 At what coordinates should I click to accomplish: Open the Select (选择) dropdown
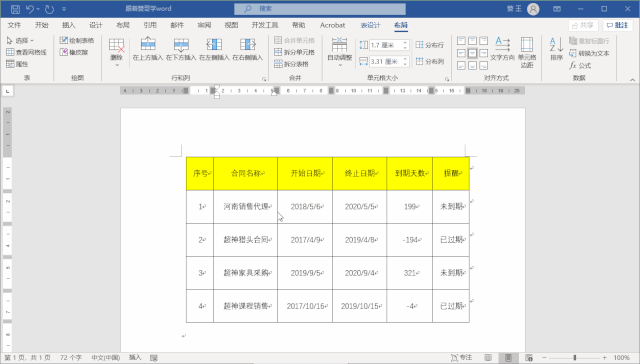click(x=20, y=40)
